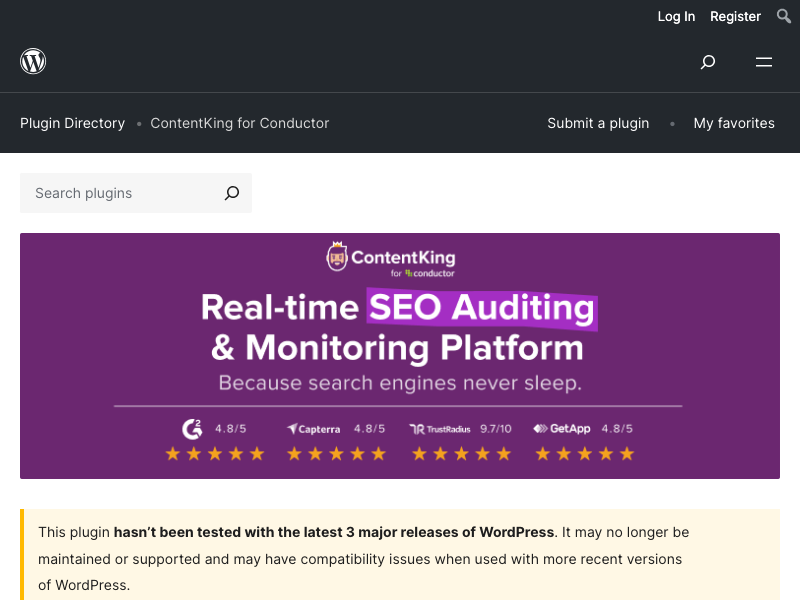Click the 'Real-time' heading word
The width and height of the screenshot is (800, 600).
tap(280, 308)
